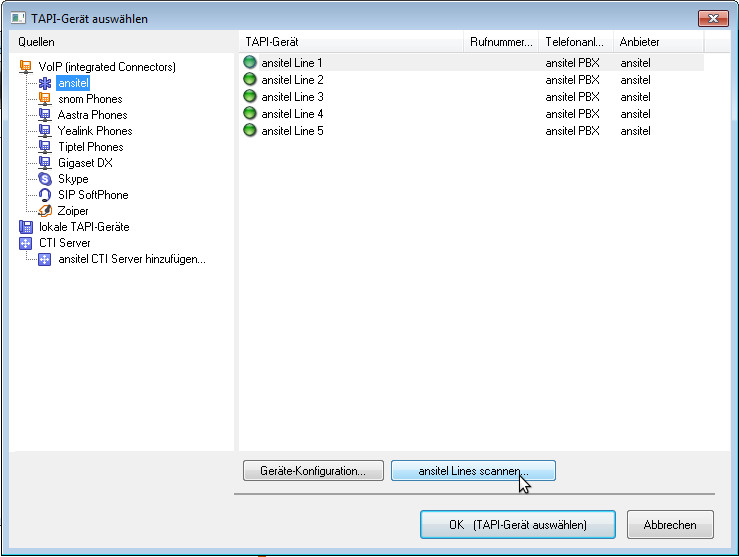
Task: Click green status icon of ansitel Line 2
Action: 250,80
